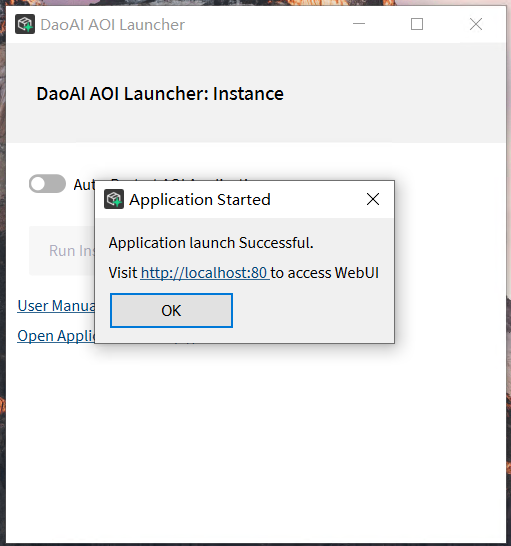Click the empty white area of launcher

(256, 442)
